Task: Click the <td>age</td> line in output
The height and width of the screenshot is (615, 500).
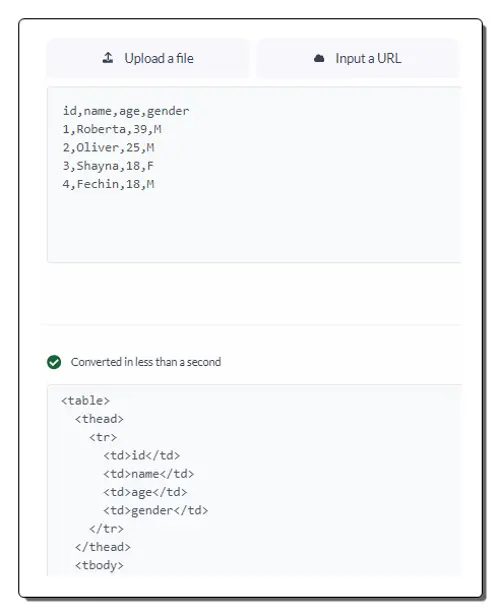Action: (145, 492)
